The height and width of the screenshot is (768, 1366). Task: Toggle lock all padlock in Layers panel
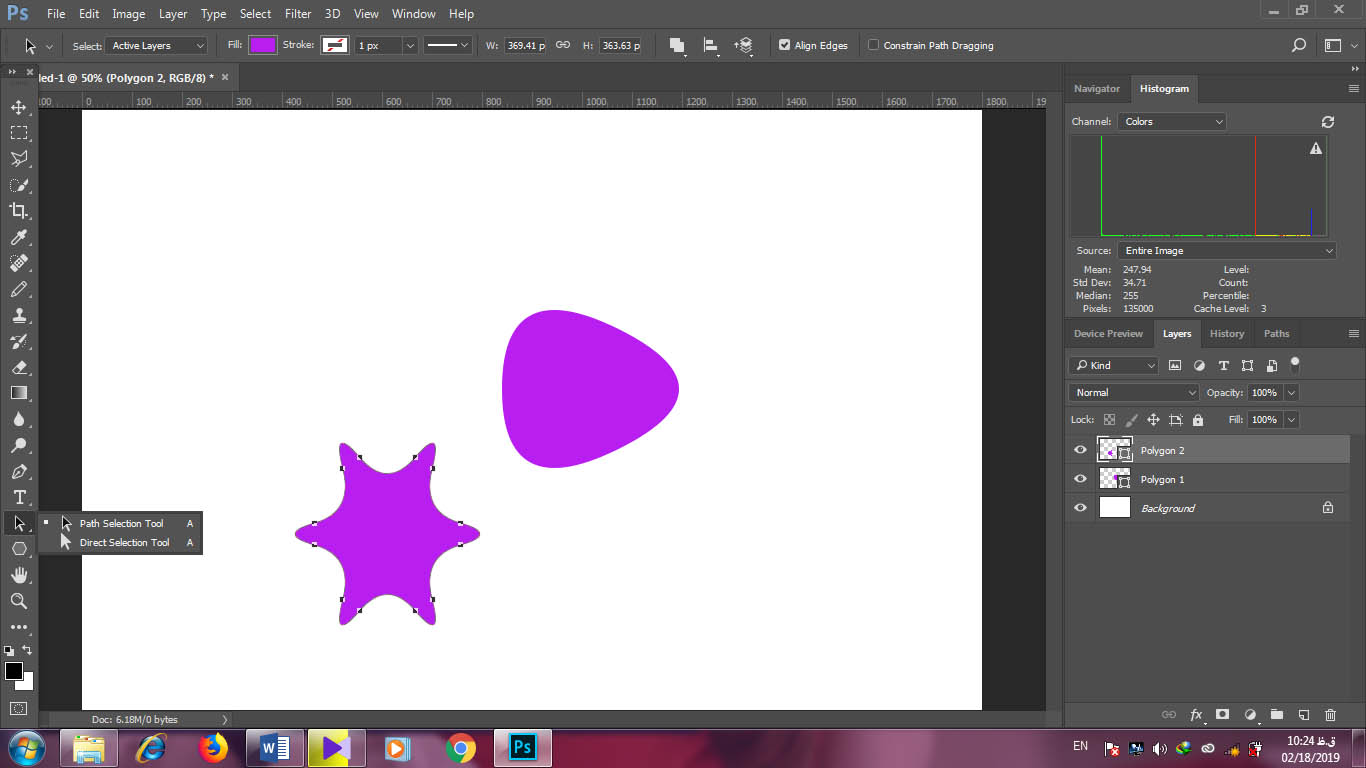(1198, 420)
